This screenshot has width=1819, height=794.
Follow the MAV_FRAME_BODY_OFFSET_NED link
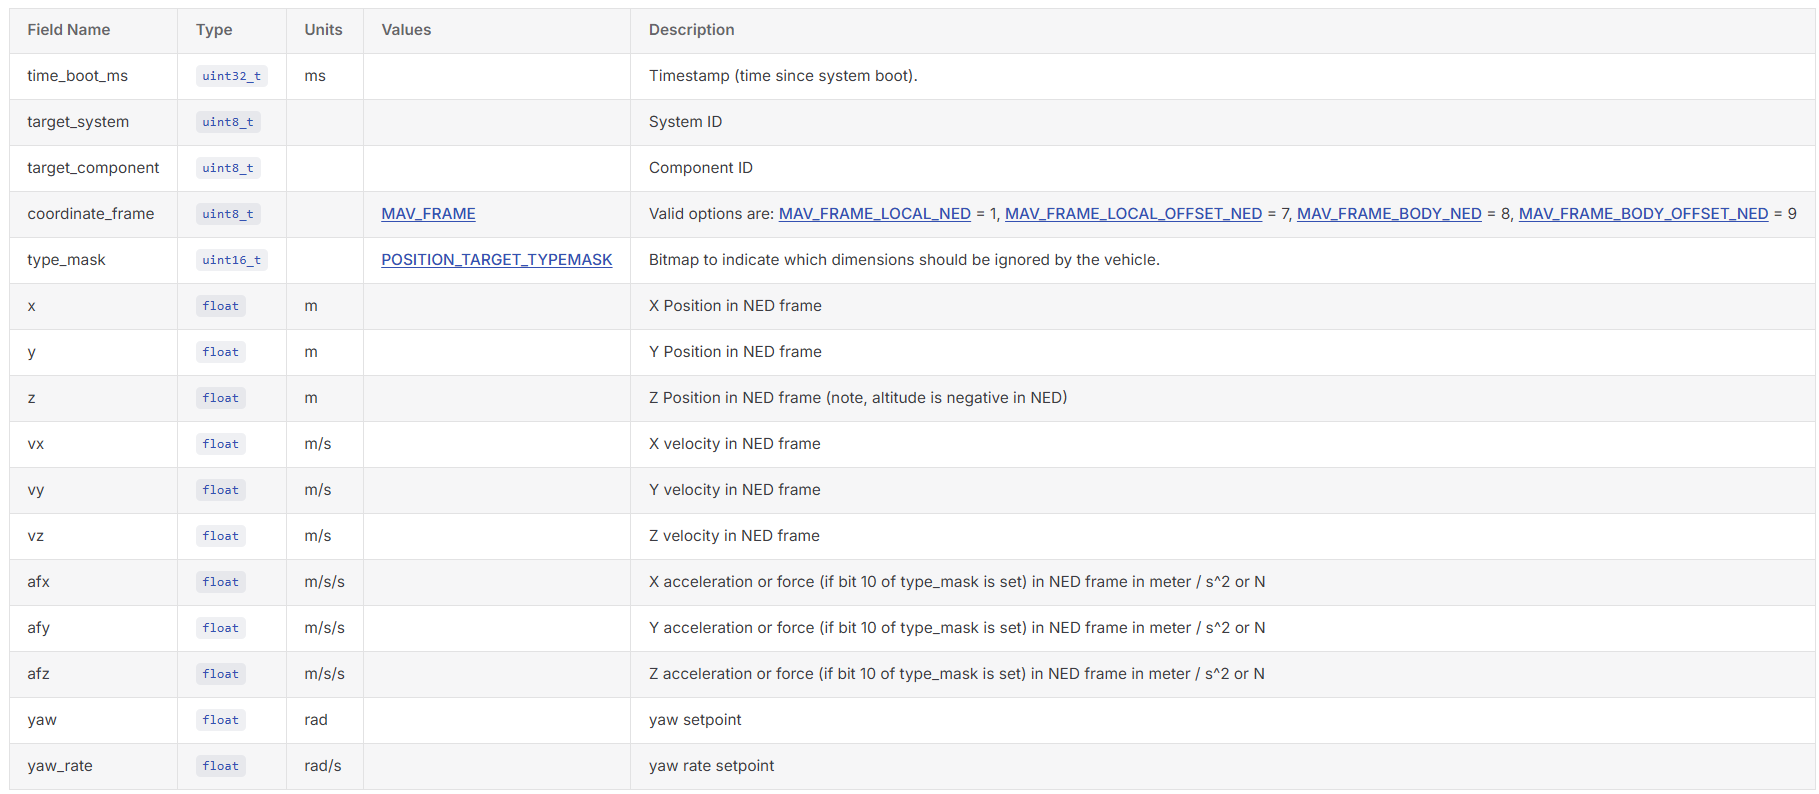point(1643,214)
